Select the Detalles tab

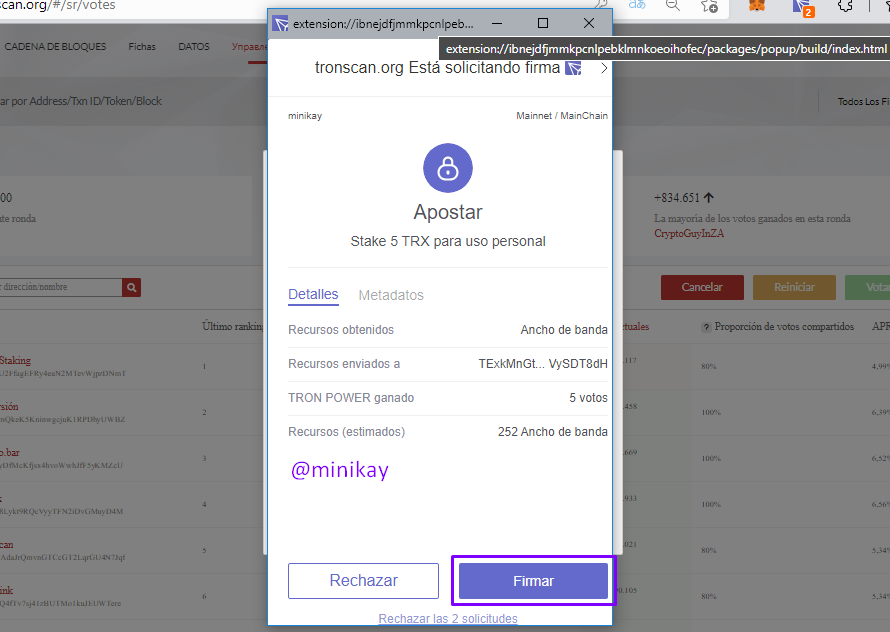(313, 295)
